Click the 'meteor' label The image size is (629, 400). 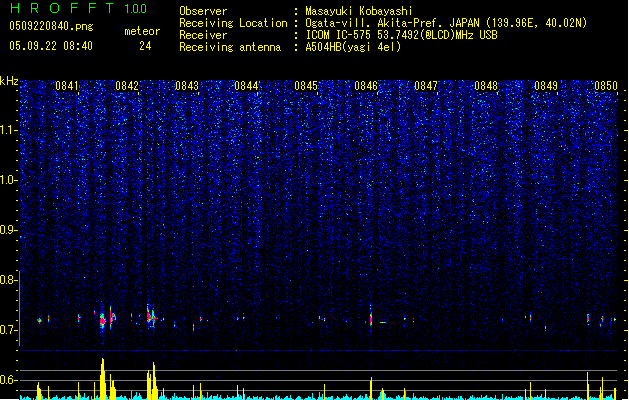(142, 31)
